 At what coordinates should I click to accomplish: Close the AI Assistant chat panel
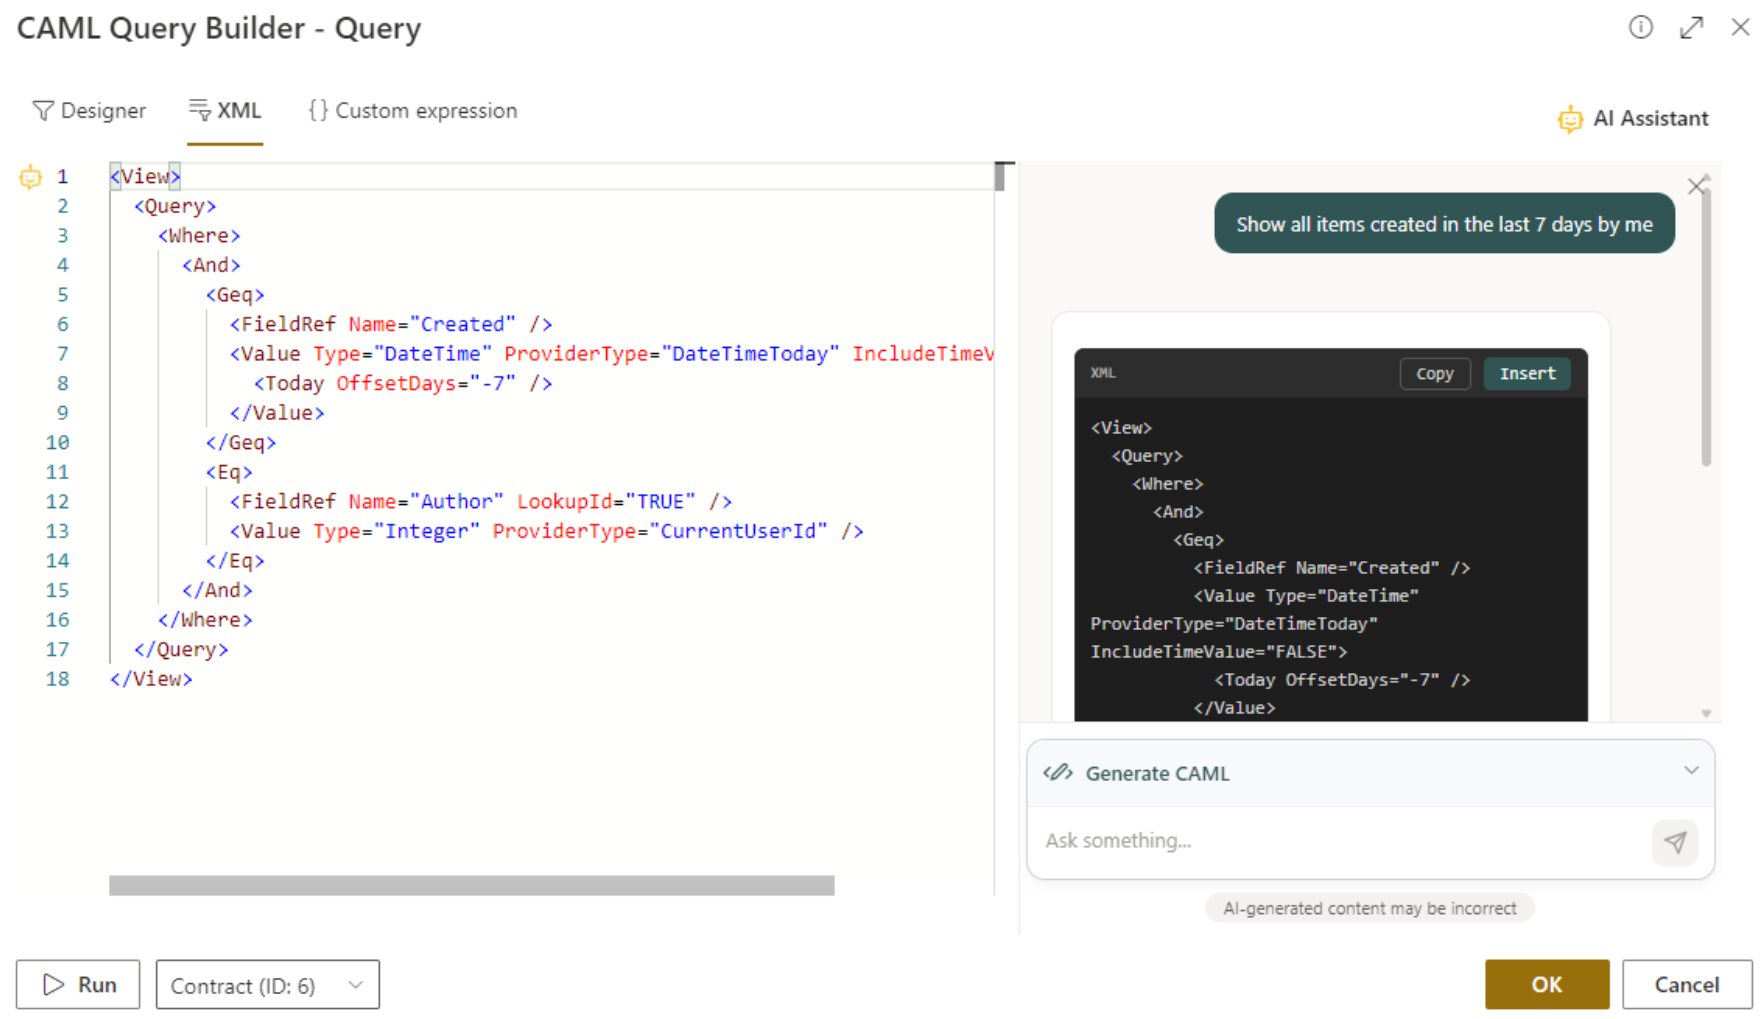[x=1696, y=185]
